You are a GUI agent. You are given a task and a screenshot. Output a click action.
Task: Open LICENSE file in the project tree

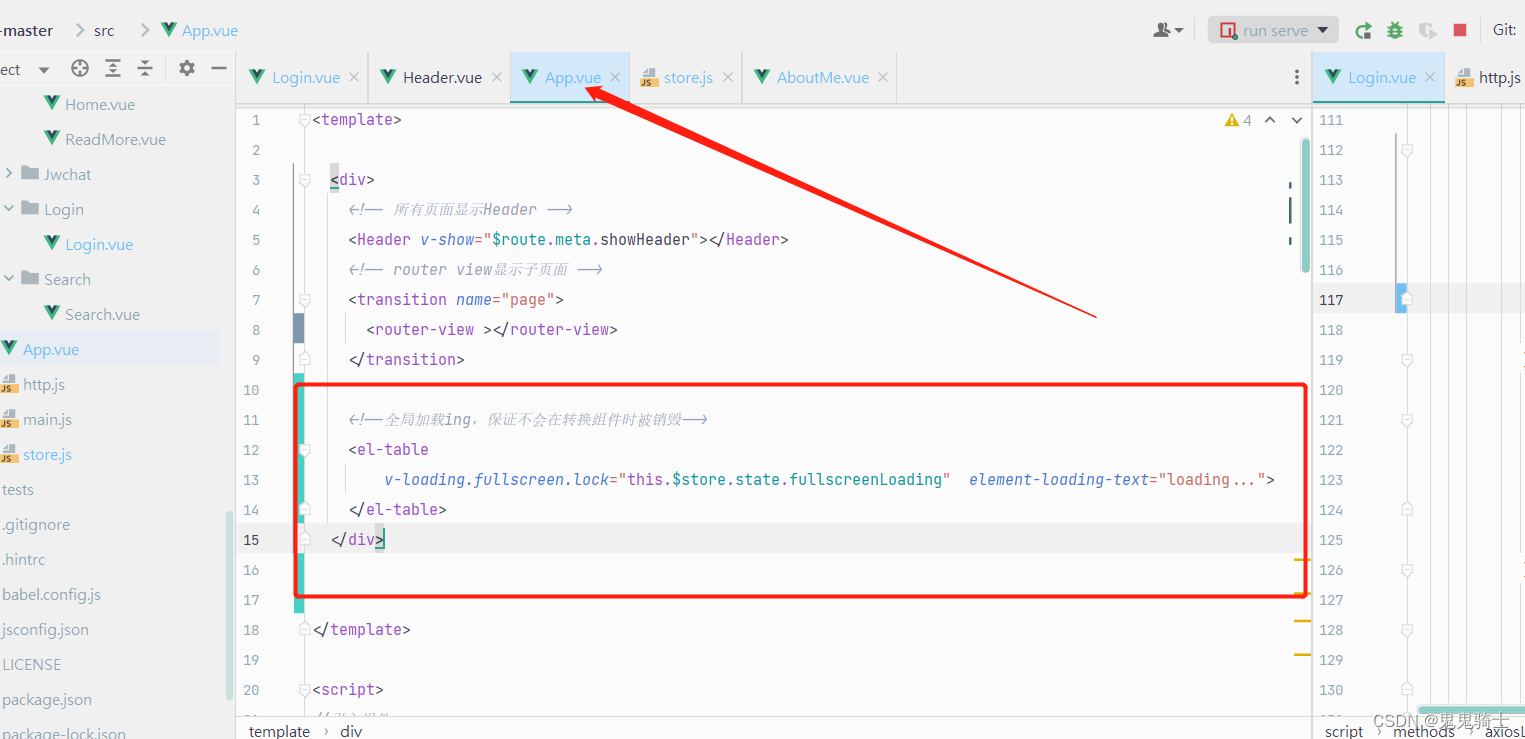pyautogui.click(x=32, y=664)
